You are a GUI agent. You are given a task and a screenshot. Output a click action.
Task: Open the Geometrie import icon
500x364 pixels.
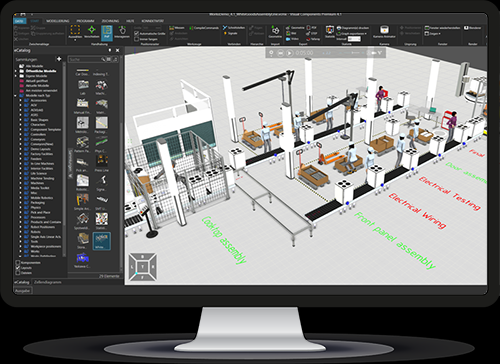tap(275, 31)
